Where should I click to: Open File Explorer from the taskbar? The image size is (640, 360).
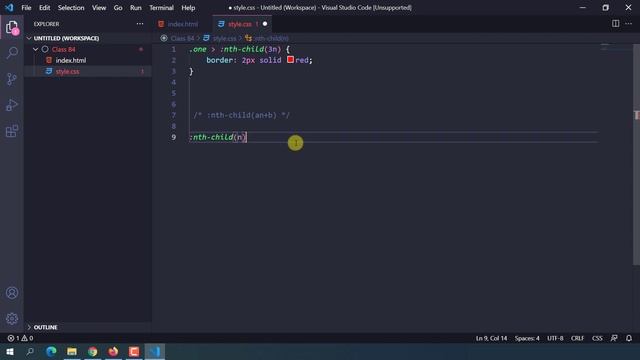(72, 351)
